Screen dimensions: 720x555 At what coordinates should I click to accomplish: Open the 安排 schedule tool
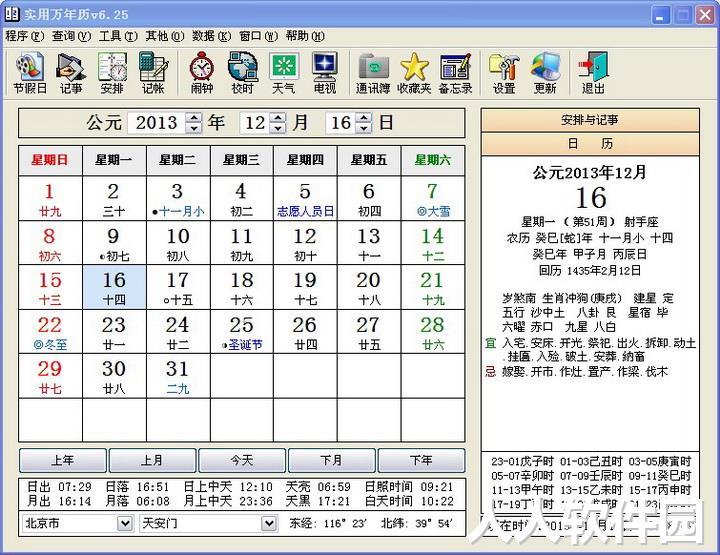(x=112, y=73)
